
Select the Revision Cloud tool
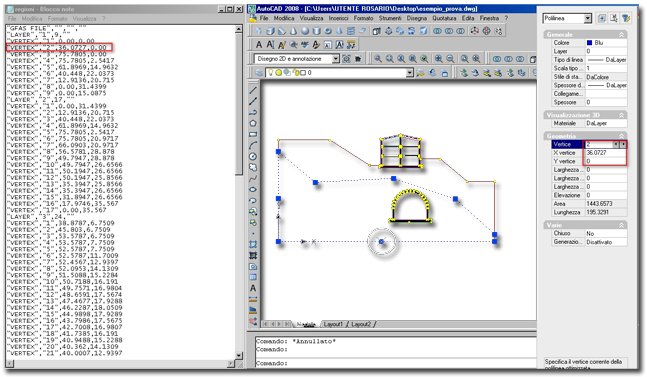pyautogui.click(x=253, y=167)
